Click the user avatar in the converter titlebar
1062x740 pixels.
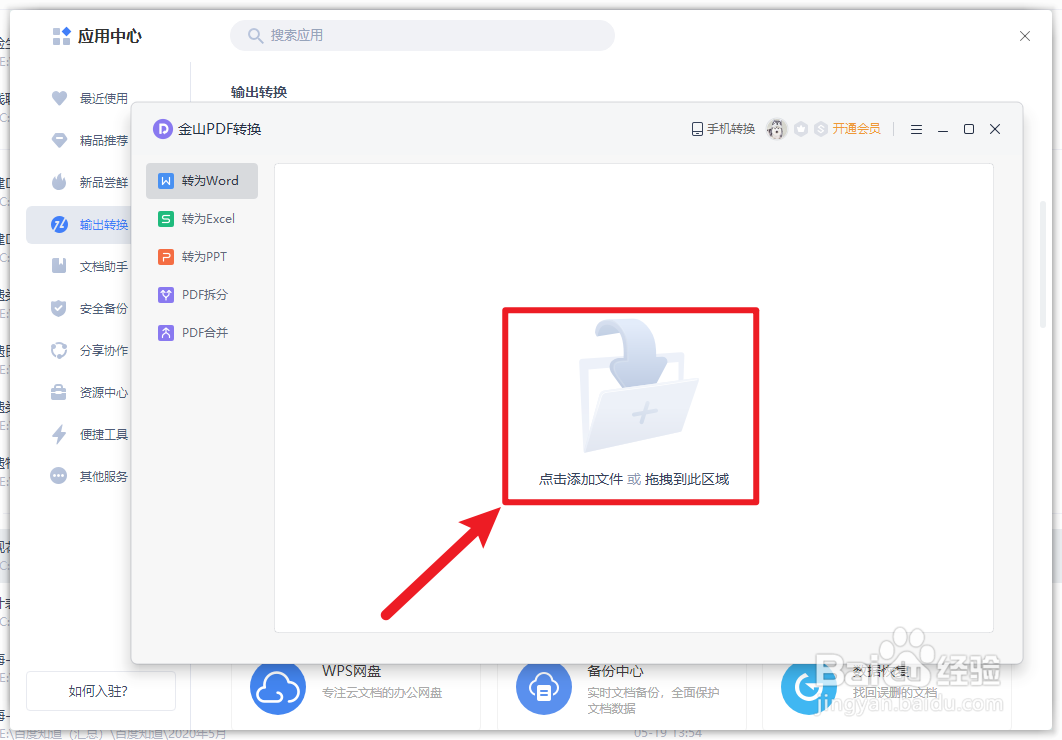[x=777, y=129]
